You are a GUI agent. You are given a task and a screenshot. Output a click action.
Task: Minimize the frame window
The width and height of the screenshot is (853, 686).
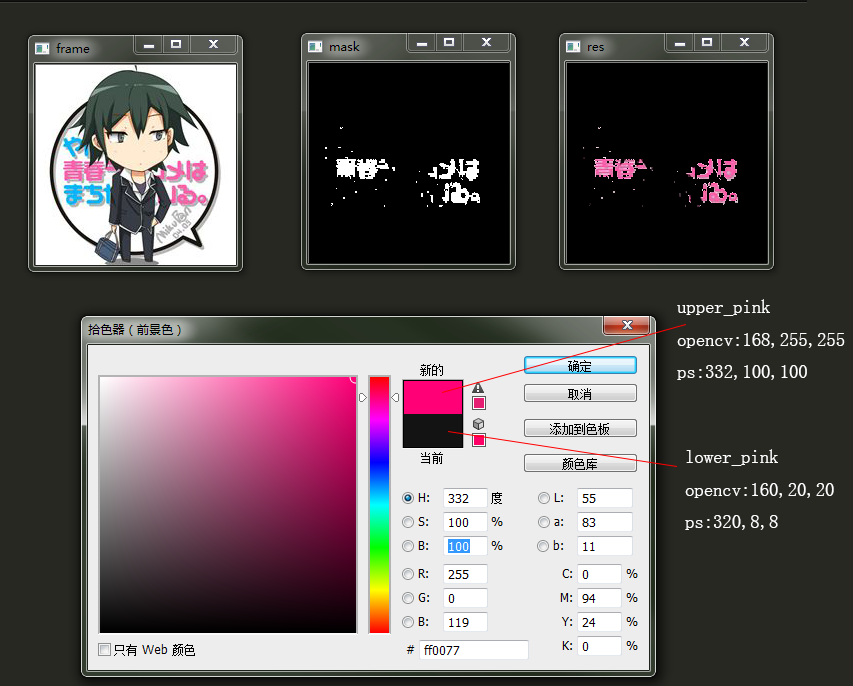pos(149,45)
